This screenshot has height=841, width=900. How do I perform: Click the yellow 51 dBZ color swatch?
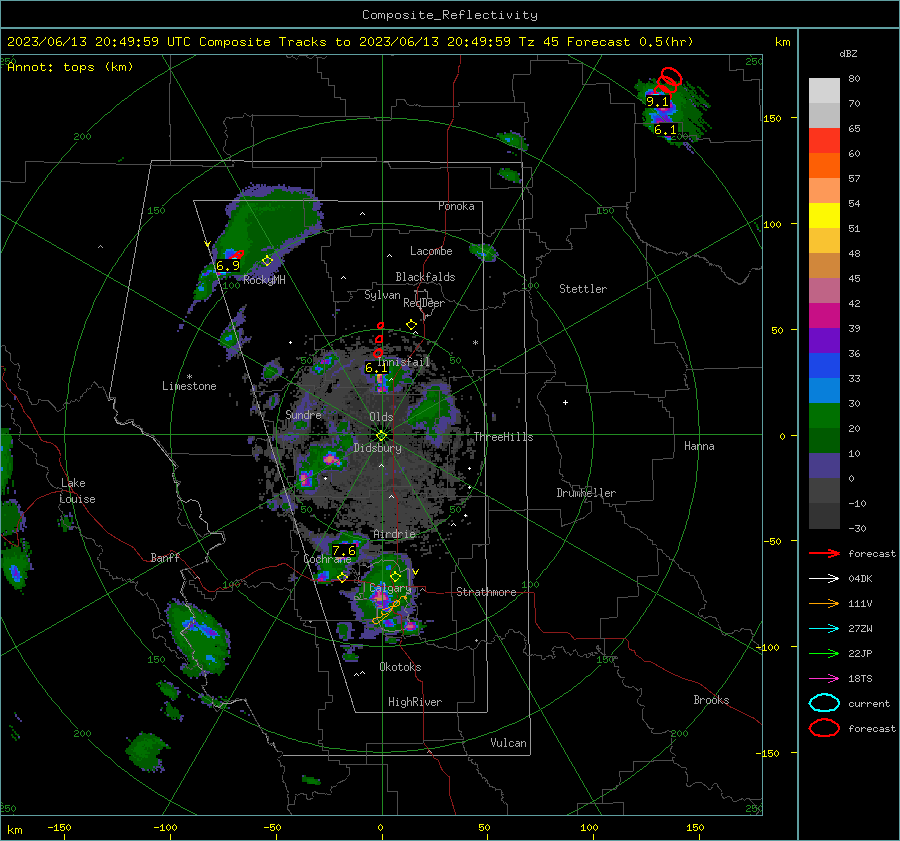[824, 216]
